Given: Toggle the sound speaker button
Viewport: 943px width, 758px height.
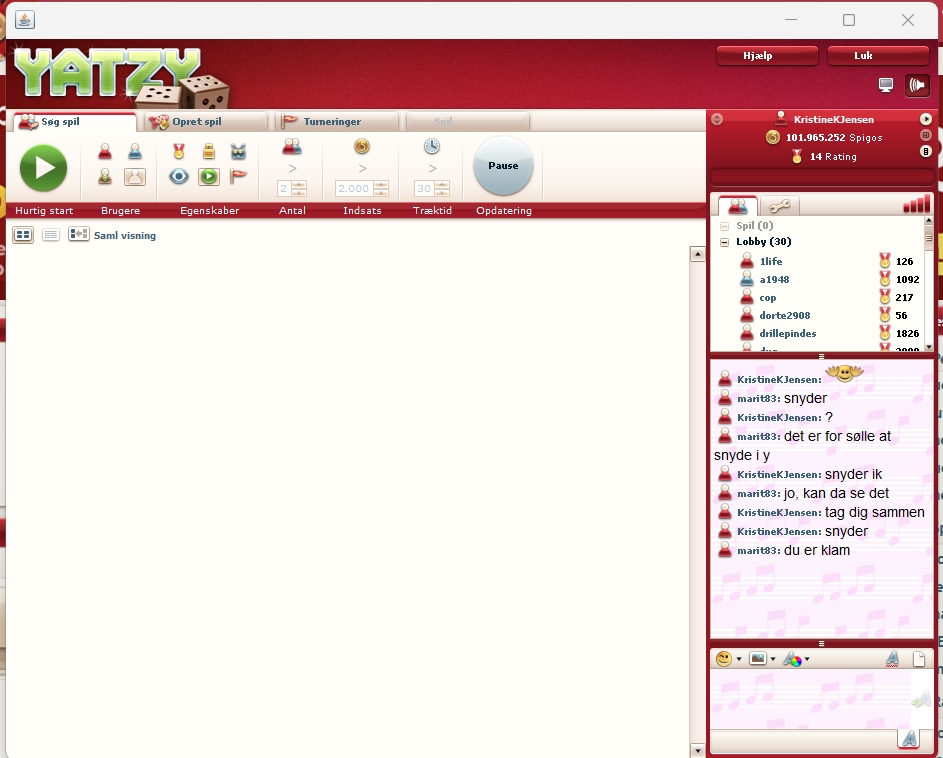Looking at the screenshot, I should [x=917, y=85].
